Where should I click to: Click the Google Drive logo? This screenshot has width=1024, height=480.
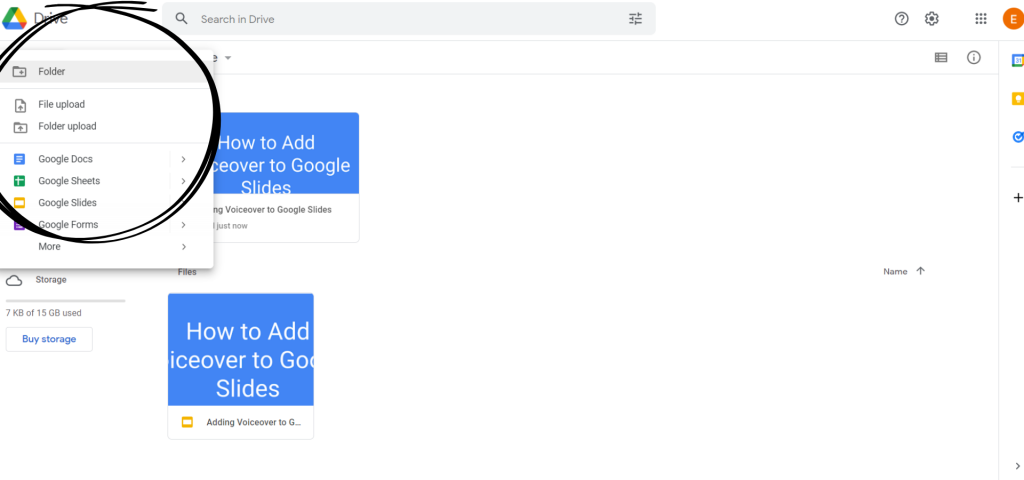point(14,18)
